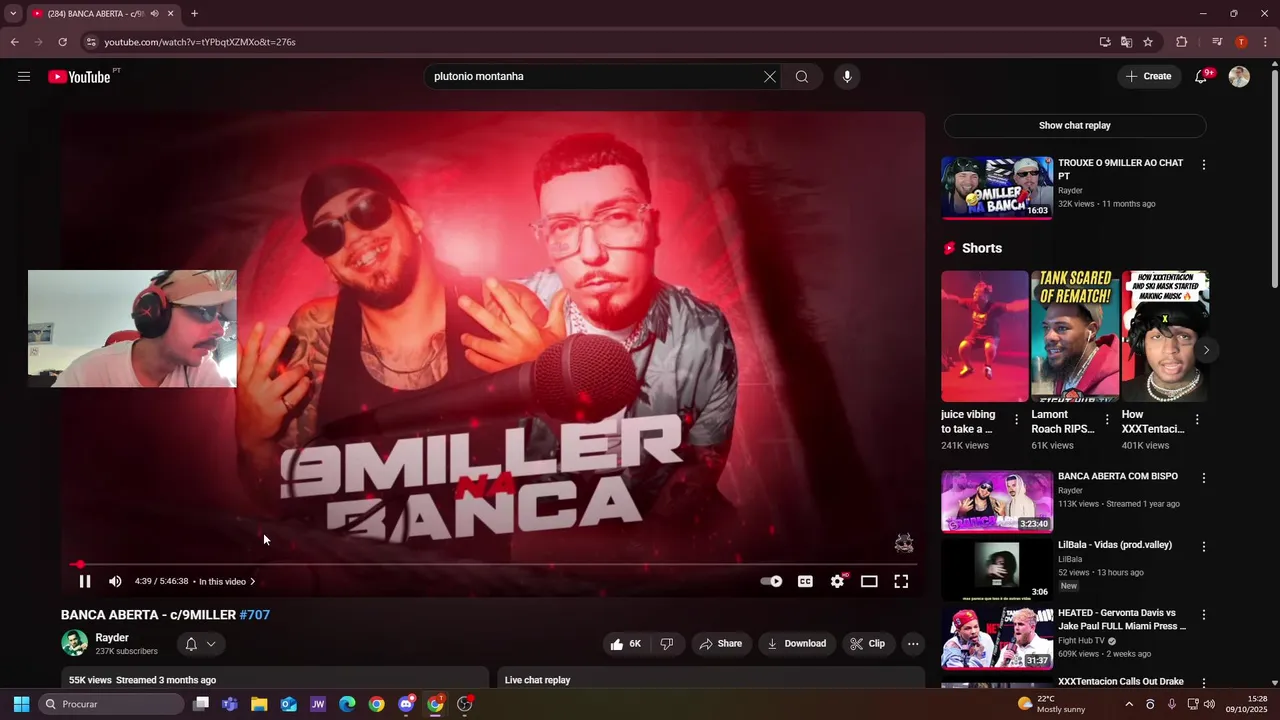The width and height of the screenshot is (1280, 720).
Task: Open options for the 'Lamont Roach RIPS' short
Action: click(1107, 420)
